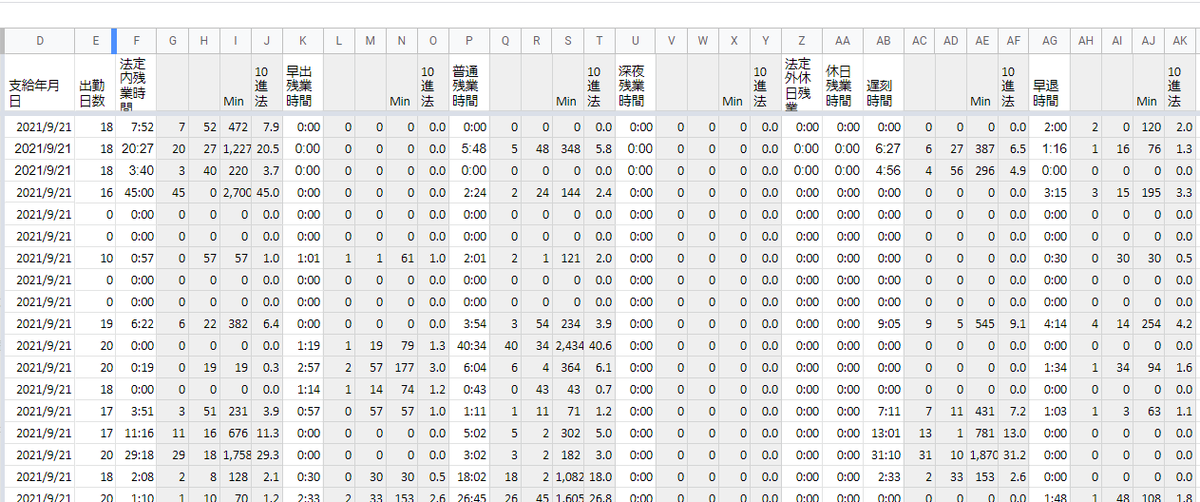Select the cell containing 6:22
This screenshot has width=1200, height=502.
[136, 323]
